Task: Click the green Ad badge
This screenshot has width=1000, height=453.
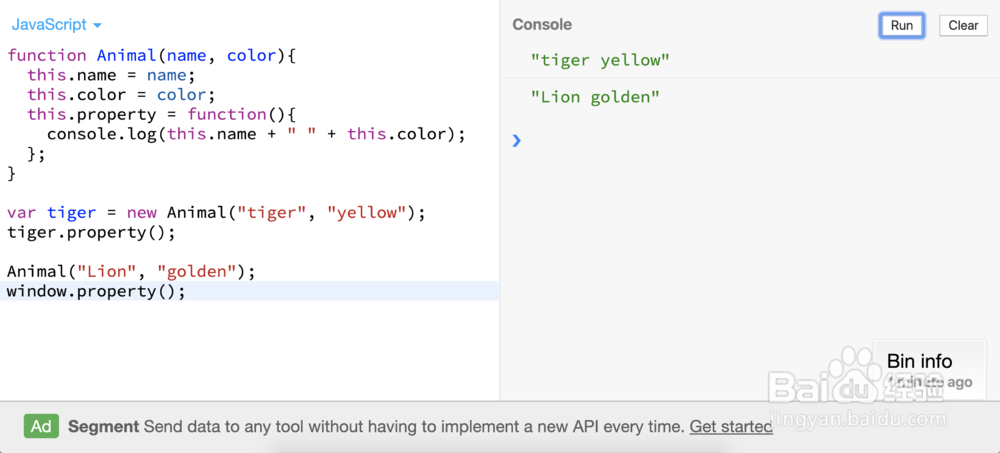Action: 41,426
